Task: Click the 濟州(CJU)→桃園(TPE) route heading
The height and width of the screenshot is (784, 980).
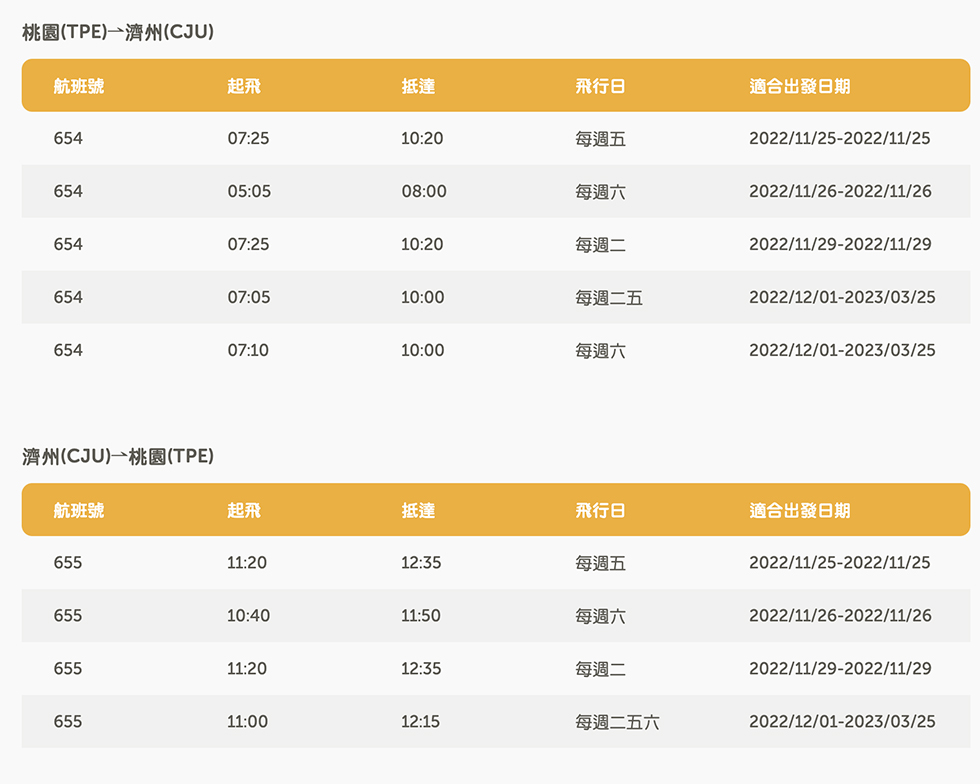Action: [x=118, y=456]
